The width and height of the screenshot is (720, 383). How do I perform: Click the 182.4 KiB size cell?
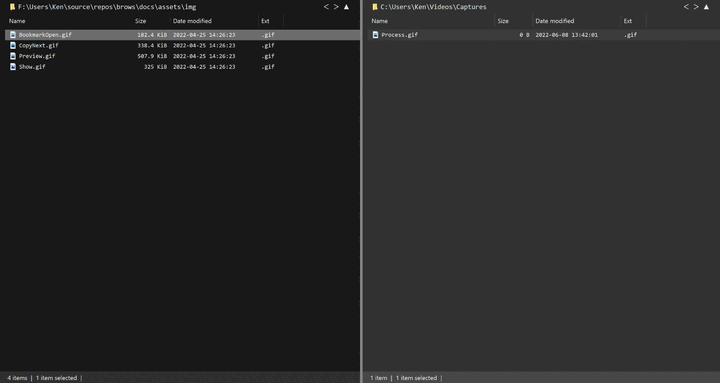[x=152, y=35]
